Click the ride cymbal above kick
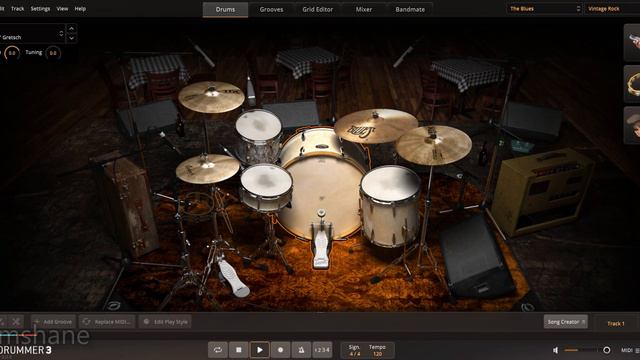 click(376, 125)
